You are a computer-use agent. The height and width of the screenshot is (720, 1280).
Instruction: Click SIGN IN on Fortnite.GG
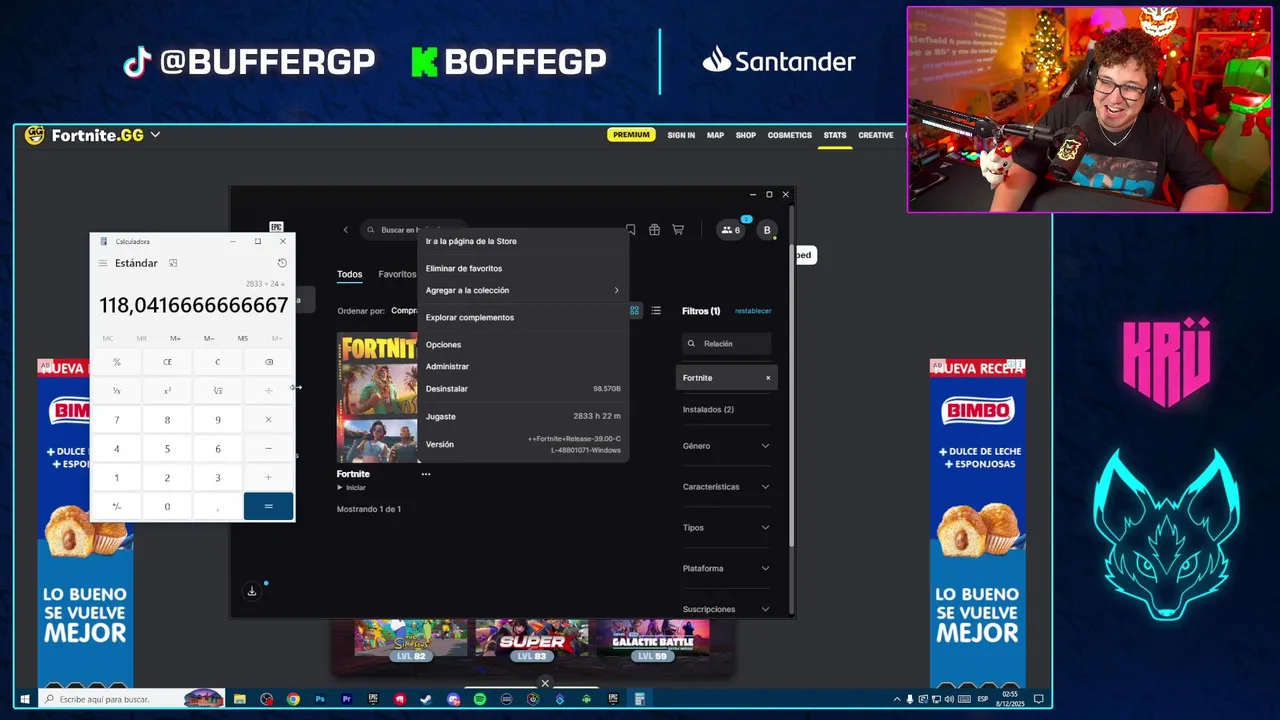pos(681,135)
